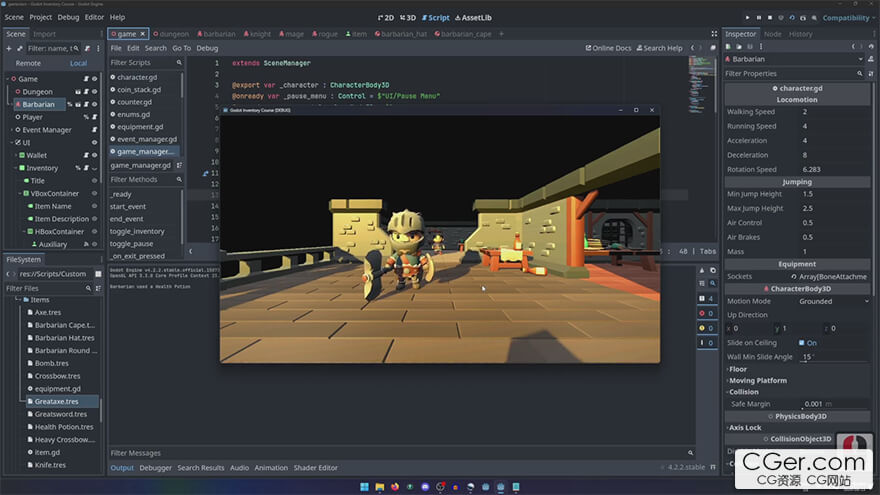Toggle Slide on Ceiling checkbox
The height and width of the screenshot is (495, 880).
[801, 343]
